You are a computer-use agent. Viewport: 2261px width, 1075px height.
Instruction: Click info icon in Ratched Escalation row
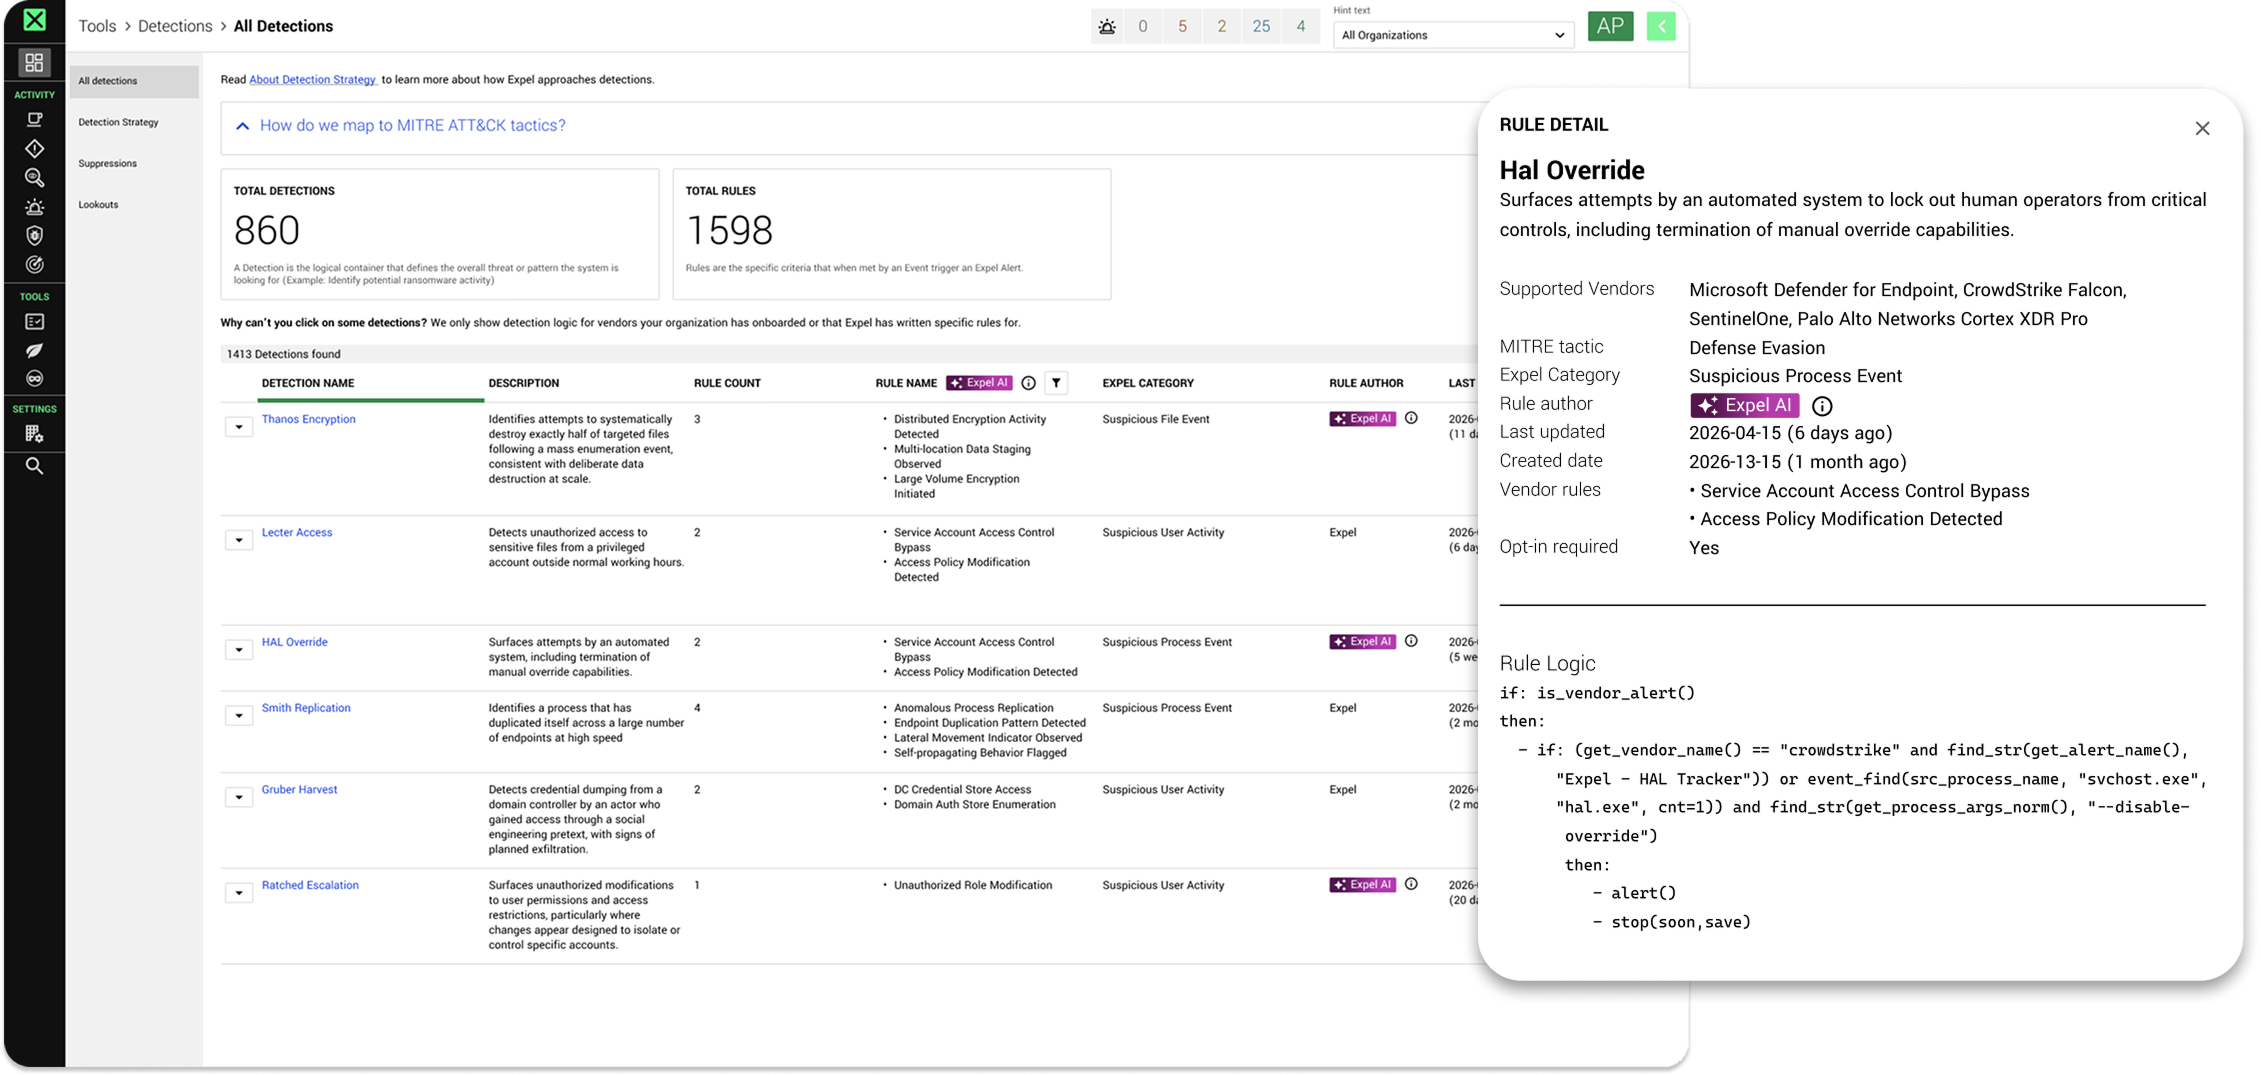coord(1411,884)
